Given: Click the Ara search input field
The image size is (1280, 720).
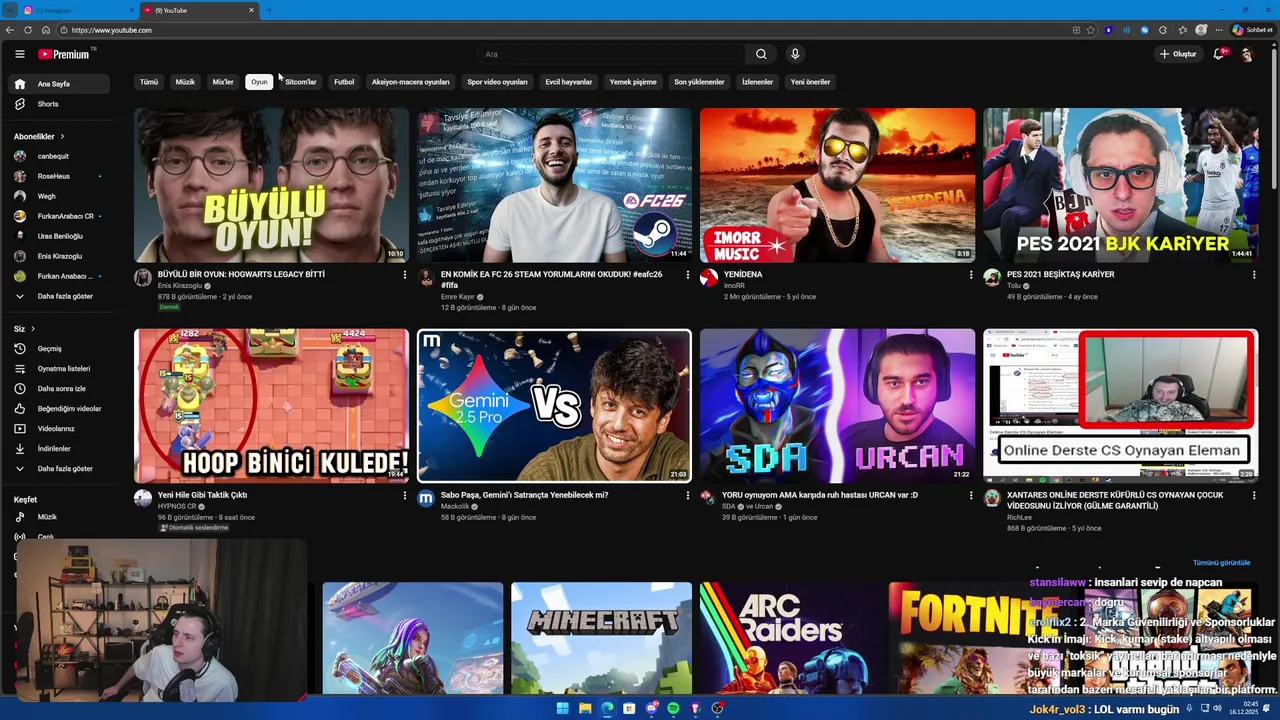Looking at the screenshot, I should click(x=610, y=54).
